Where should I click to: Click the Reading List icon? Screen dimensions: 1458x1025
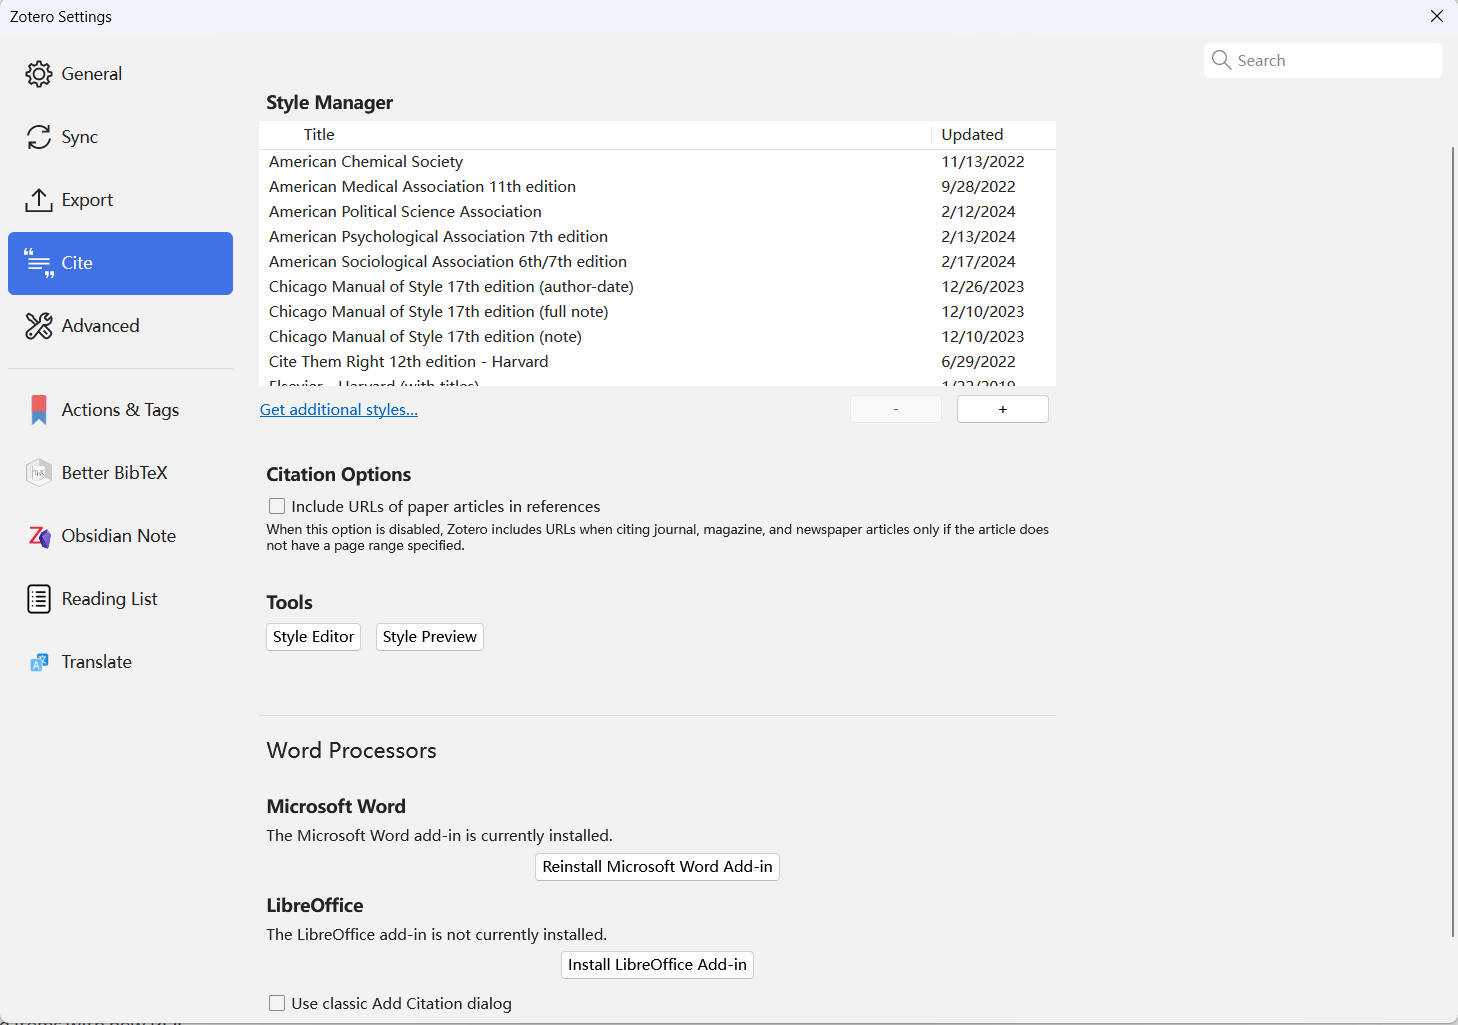click(x=39, y=599)
